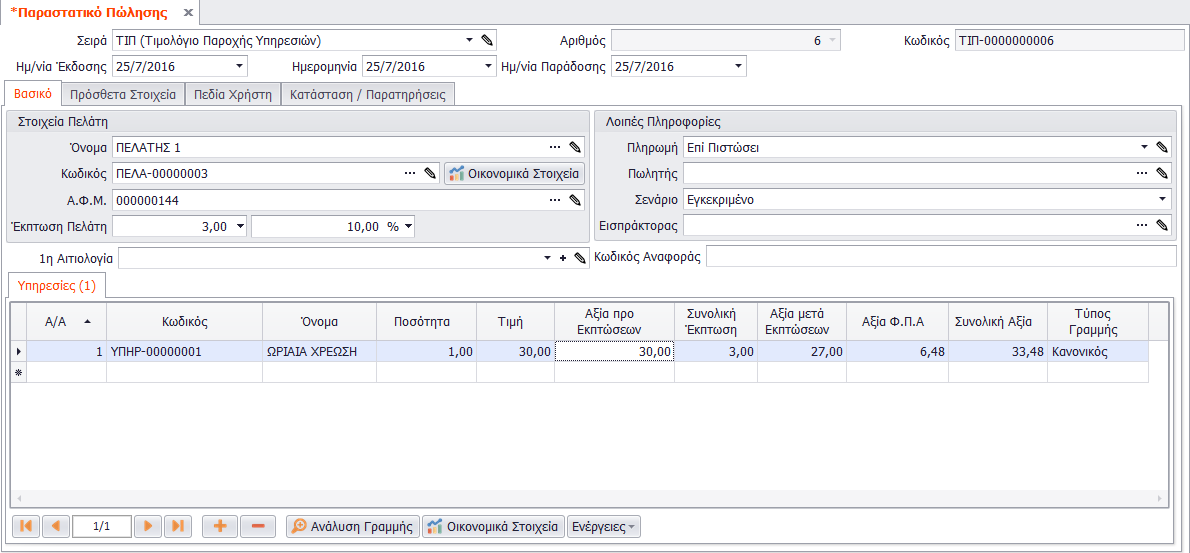
Task: Open Πληρωμή payment dropdown
Action: pos(1144,147)
